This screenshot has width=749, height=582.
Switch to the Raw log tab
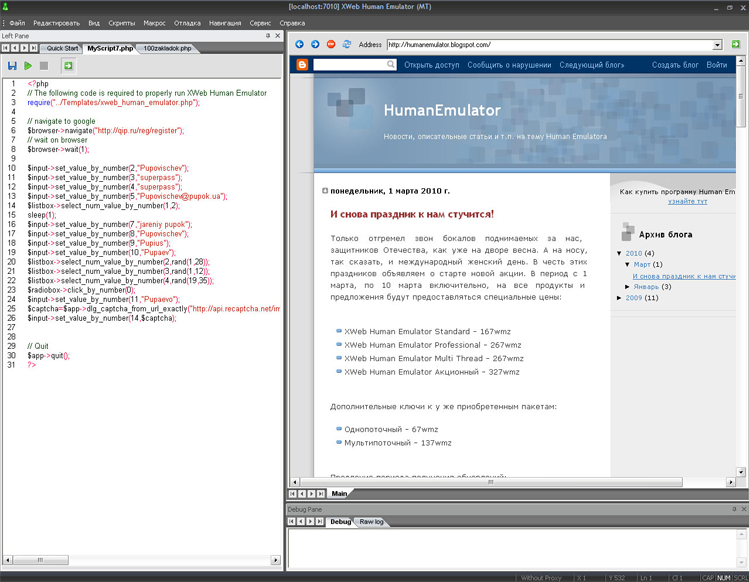click(x=372, y=522)
